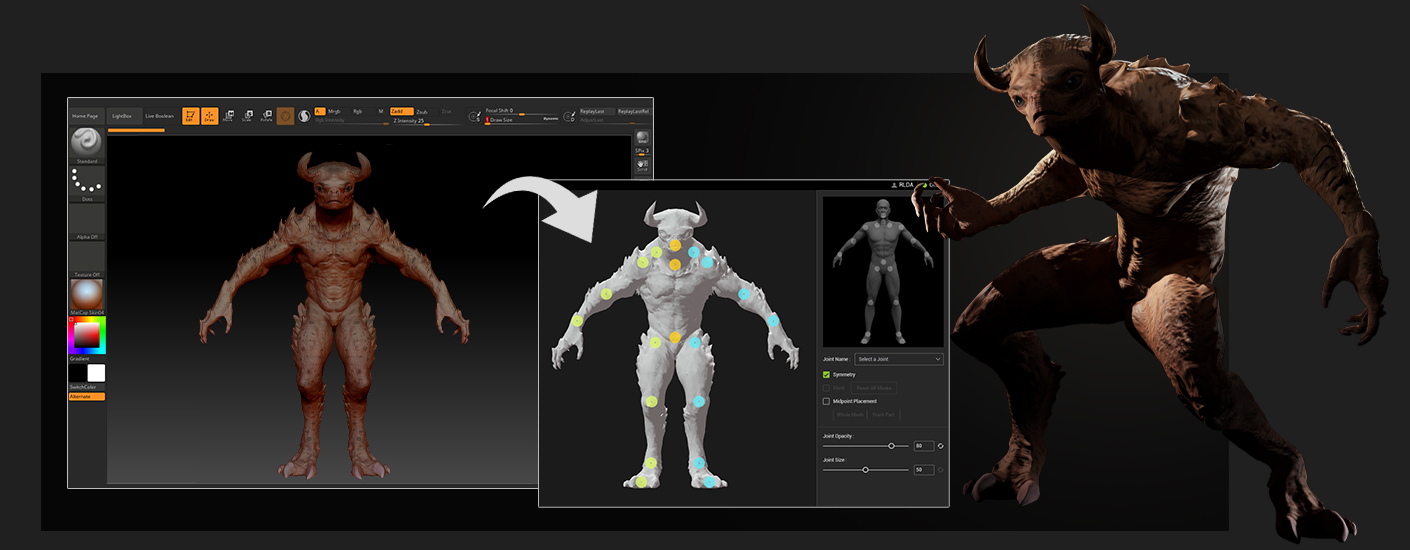Image resolution: width=1410 pixels, height=550 pixels.
Task: Open the MatCap Skin04 material picker
Action: pos(87,294)
